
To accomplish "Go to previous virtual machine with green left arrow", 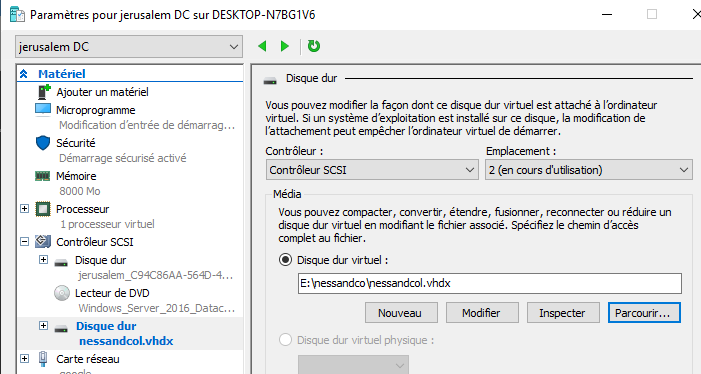I will coord(262,46).
